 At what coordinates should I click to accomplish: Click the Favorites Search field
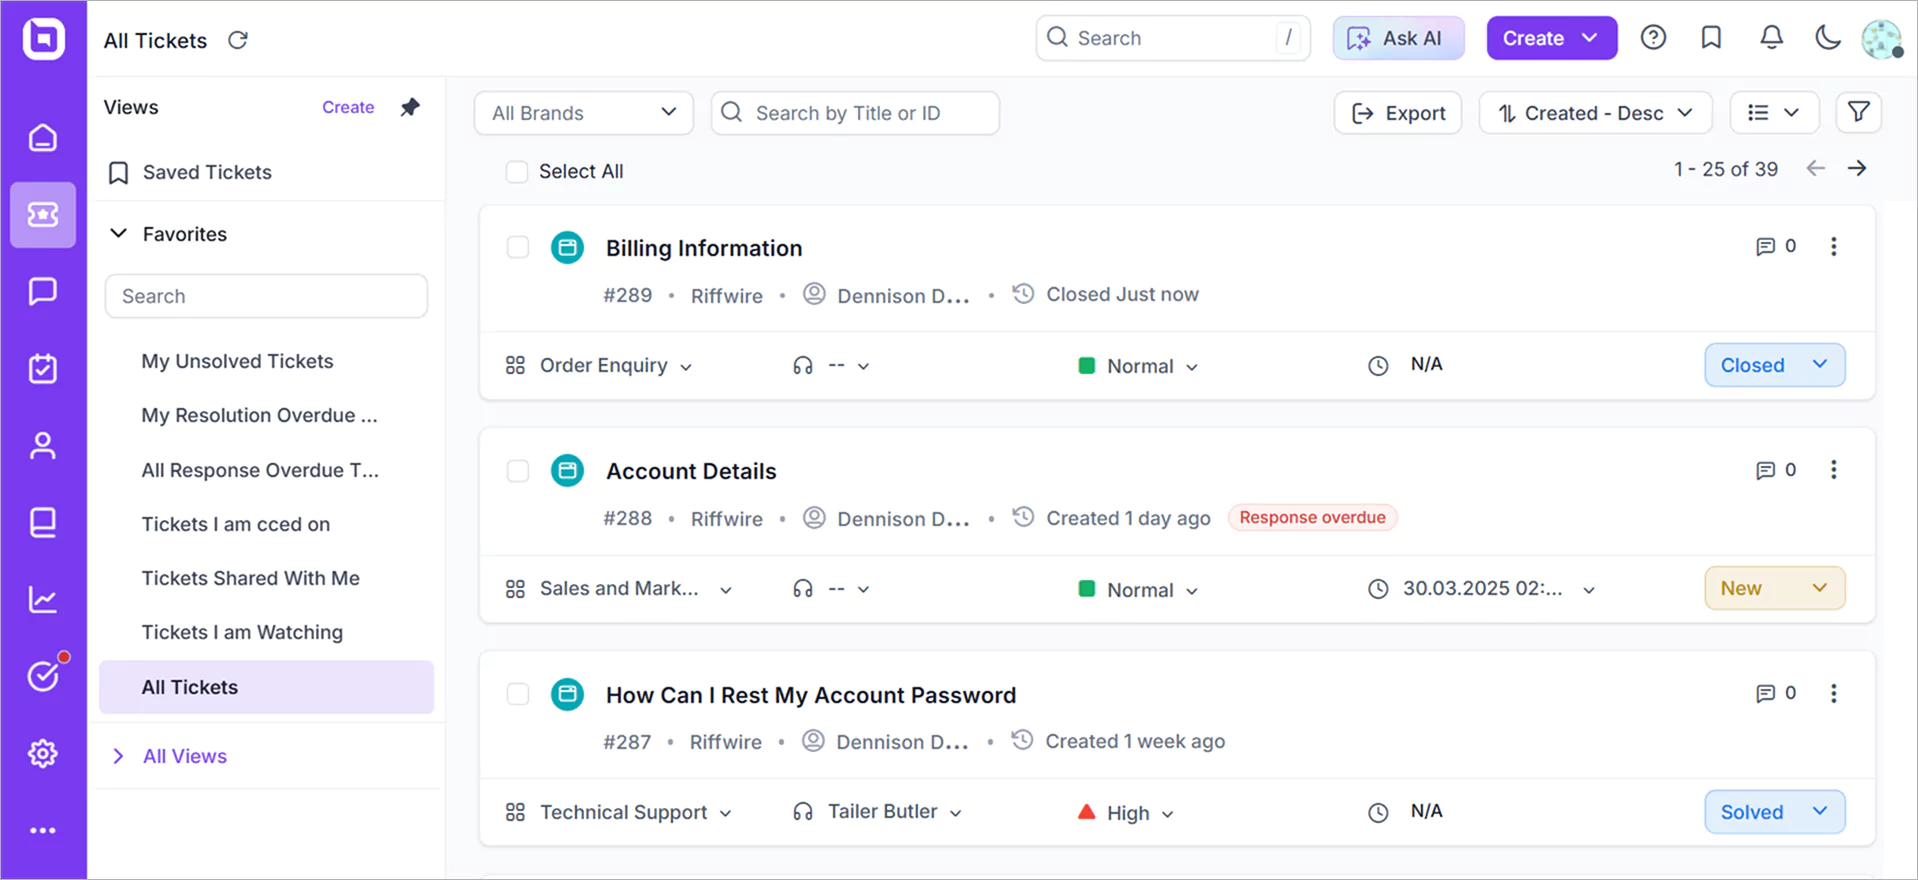coord(266,296)
